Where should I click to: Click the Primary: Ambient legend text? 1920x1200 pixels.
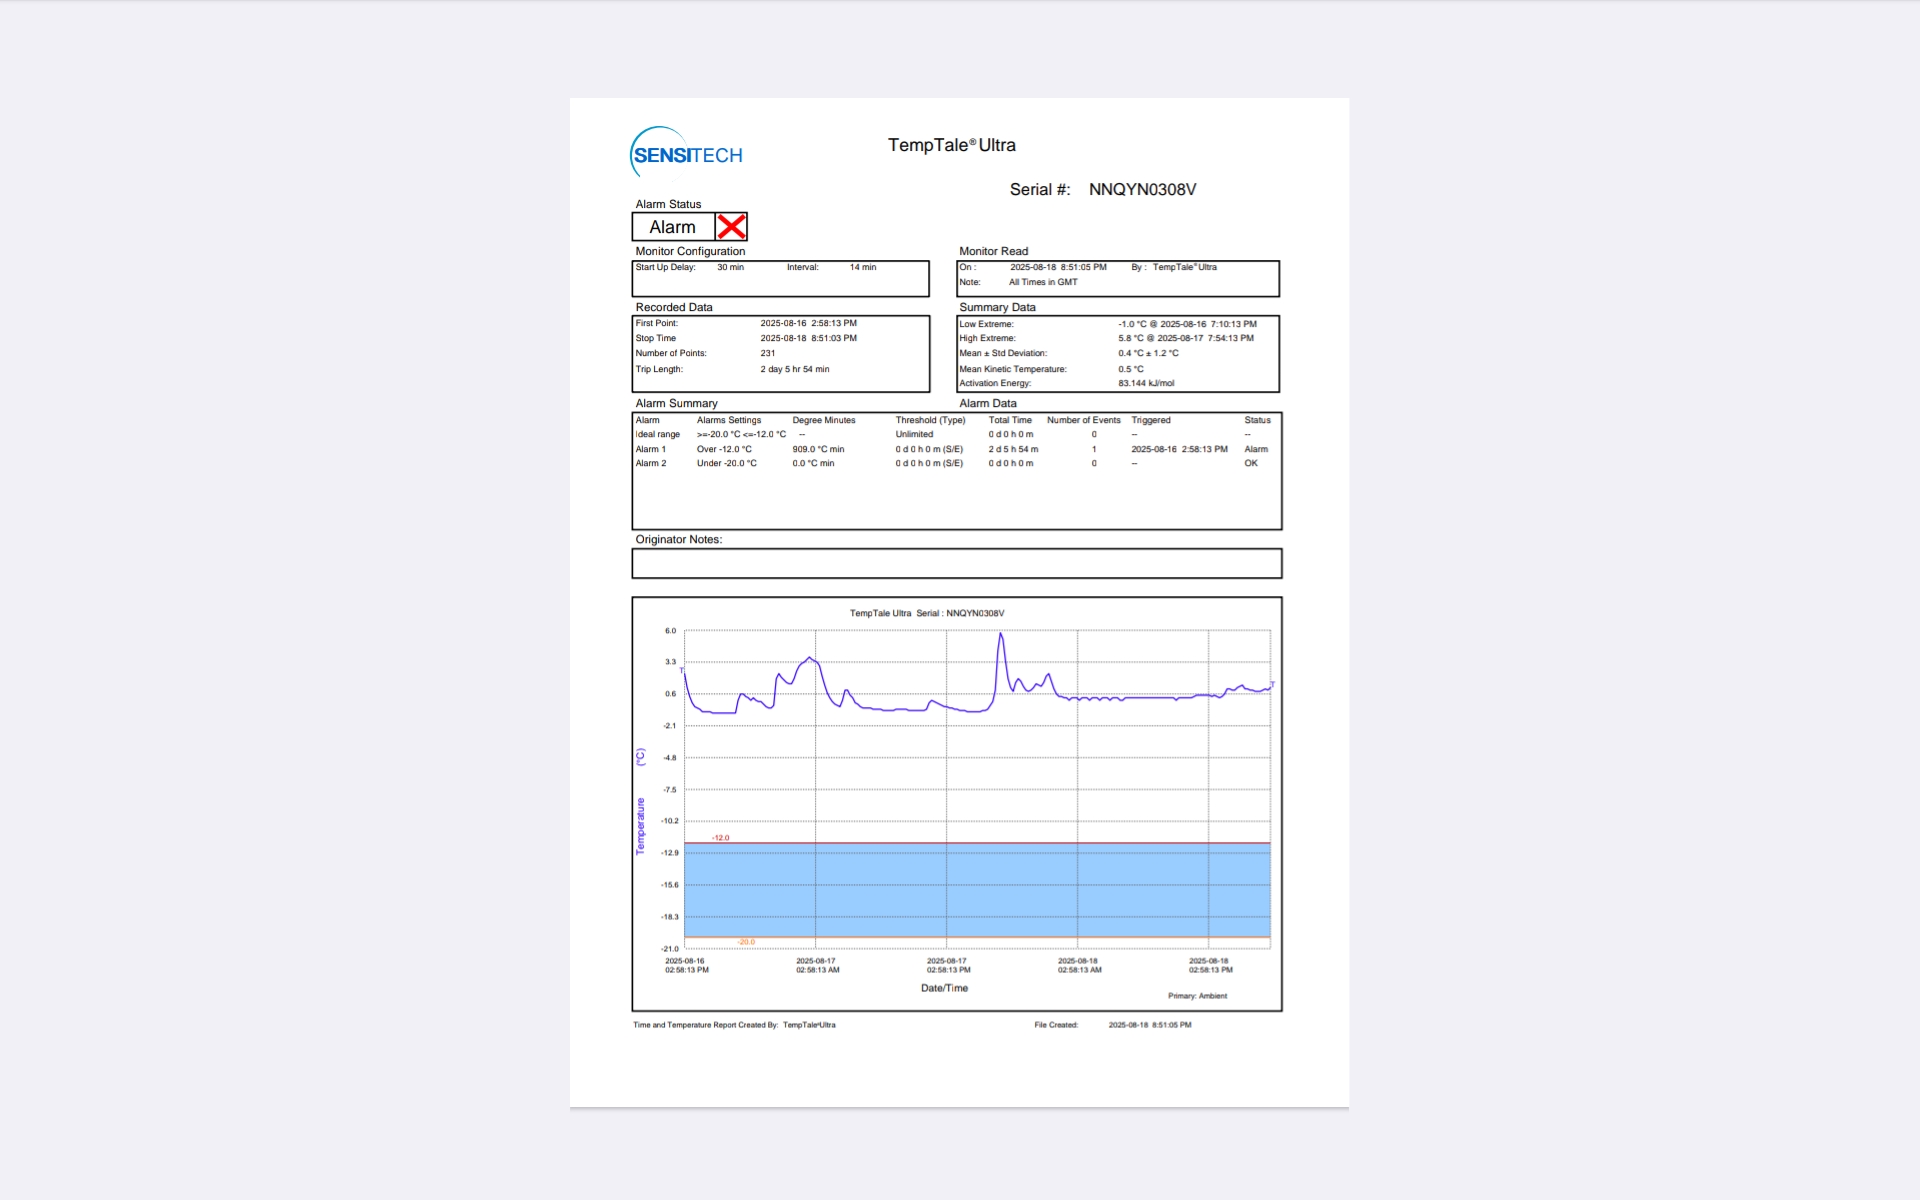[1197, 996]
